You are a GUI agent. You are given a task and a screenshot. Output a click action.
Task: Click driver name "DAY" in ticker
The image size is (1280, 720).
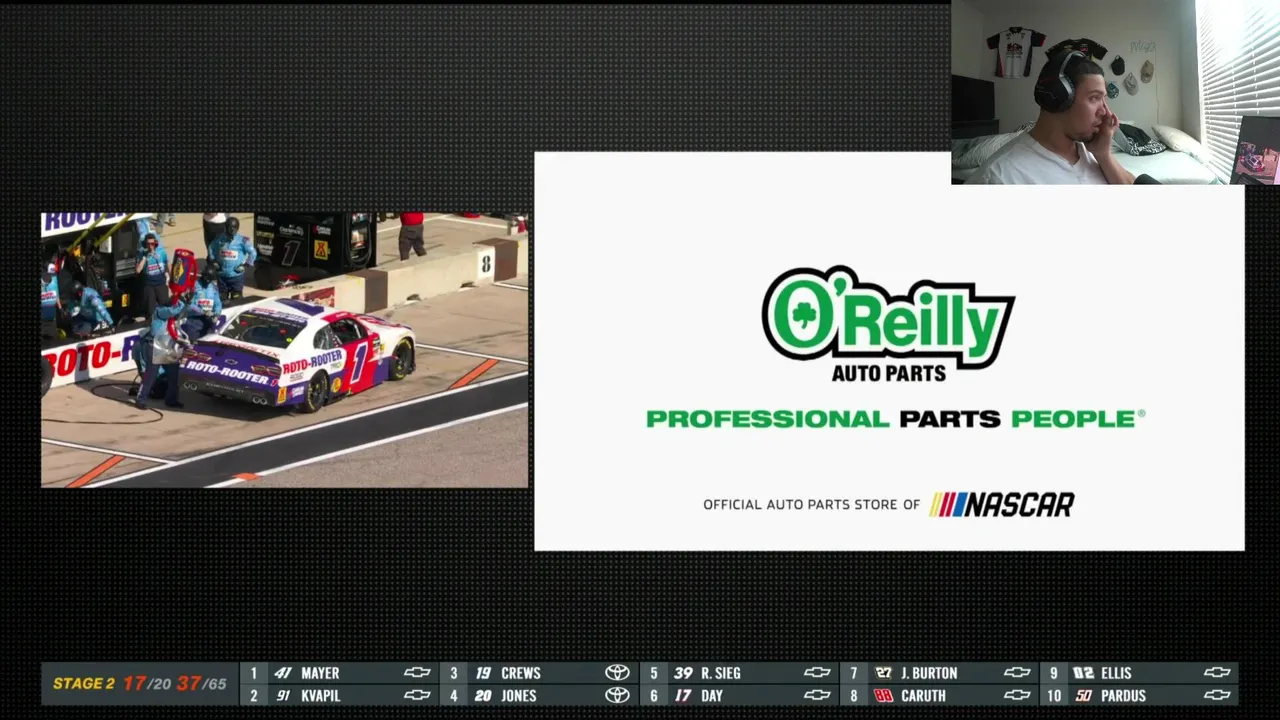tap(712, 695)
